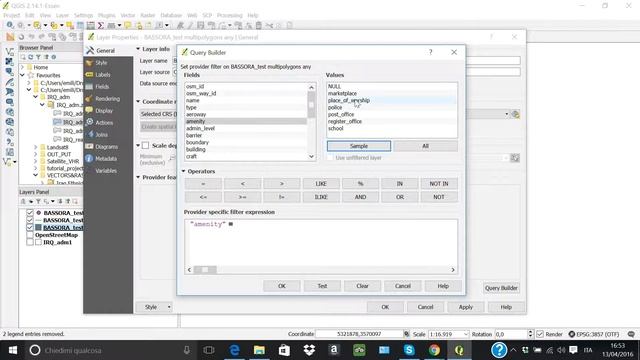The height and width of the screenshot is (360, 640).
Task: Toggle Scale dependent visibility checkbox
Action: point(145,145)
